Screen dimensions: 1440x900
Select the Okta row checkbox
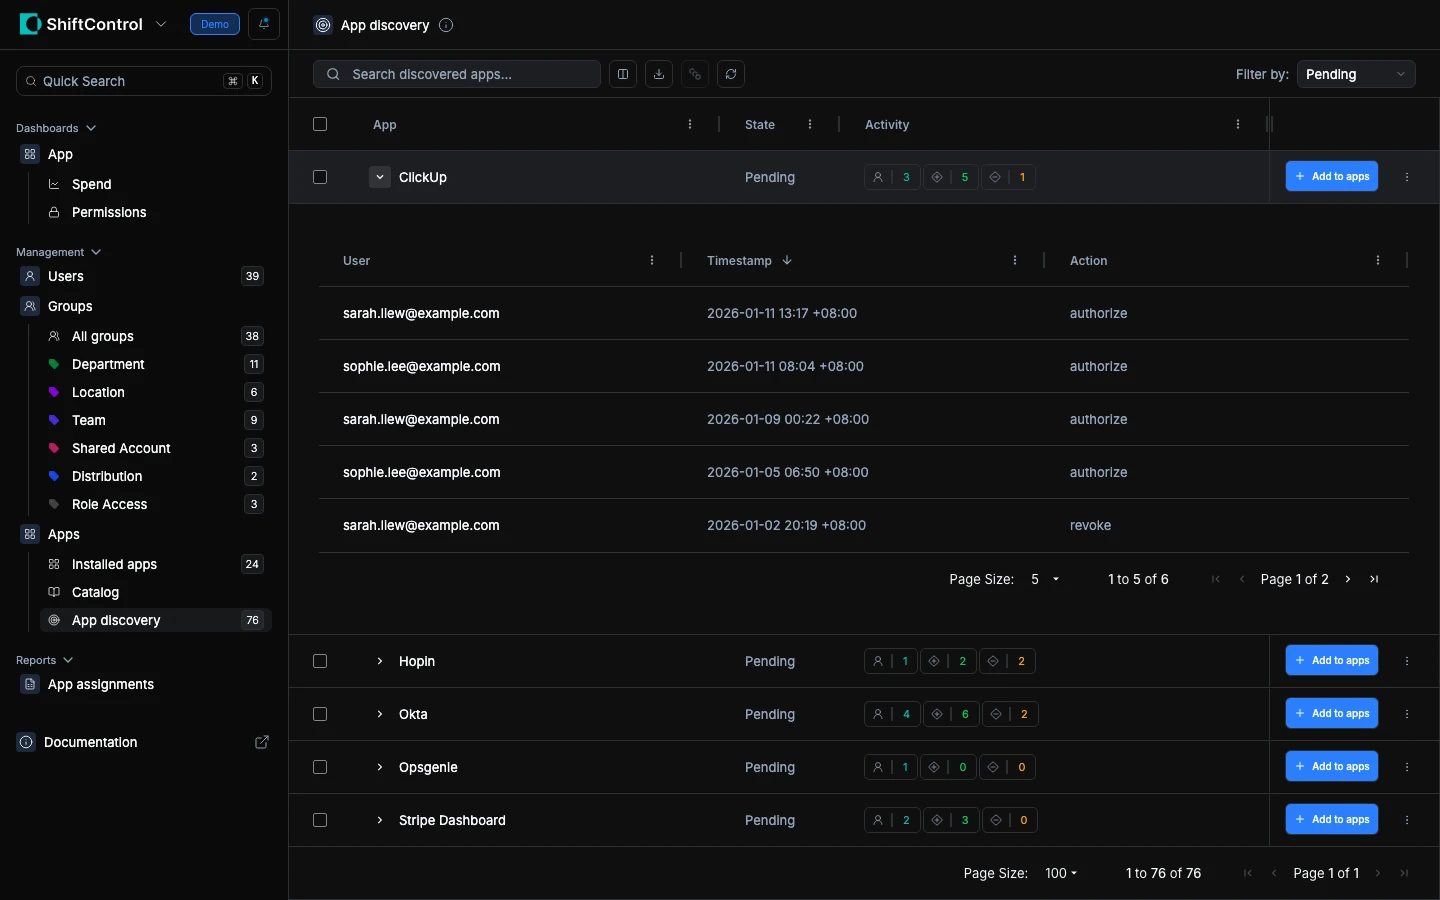coord(320,714)
